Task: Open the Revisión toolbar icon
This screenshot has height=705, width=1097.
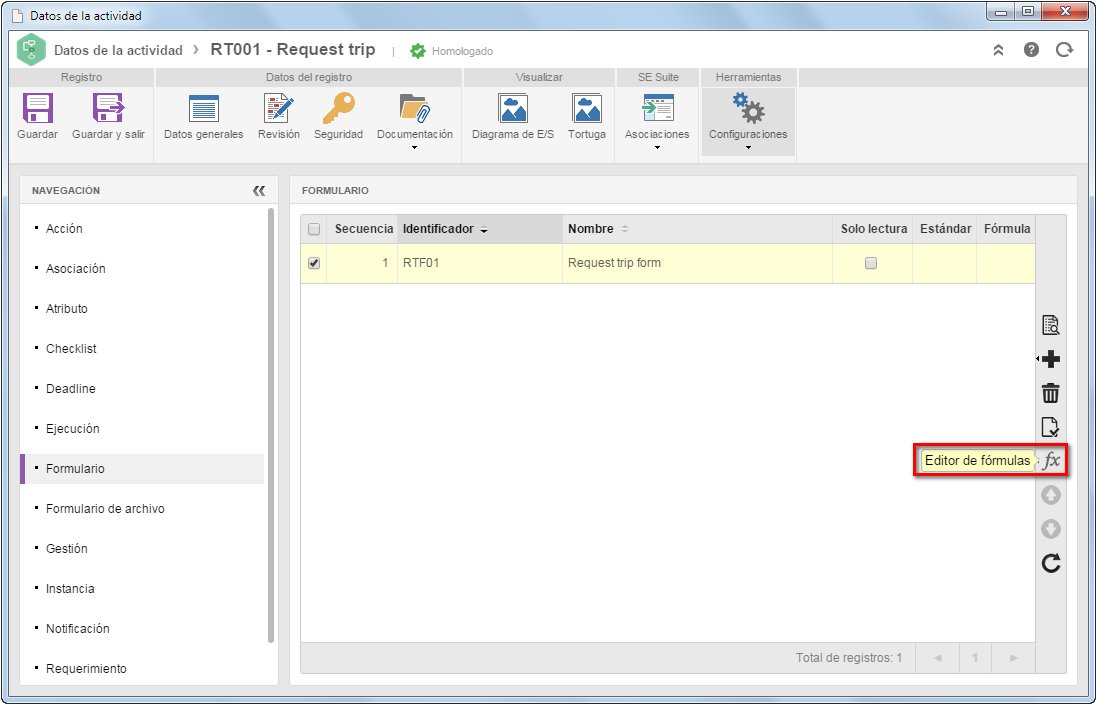Action: click(x=278, y=108)
